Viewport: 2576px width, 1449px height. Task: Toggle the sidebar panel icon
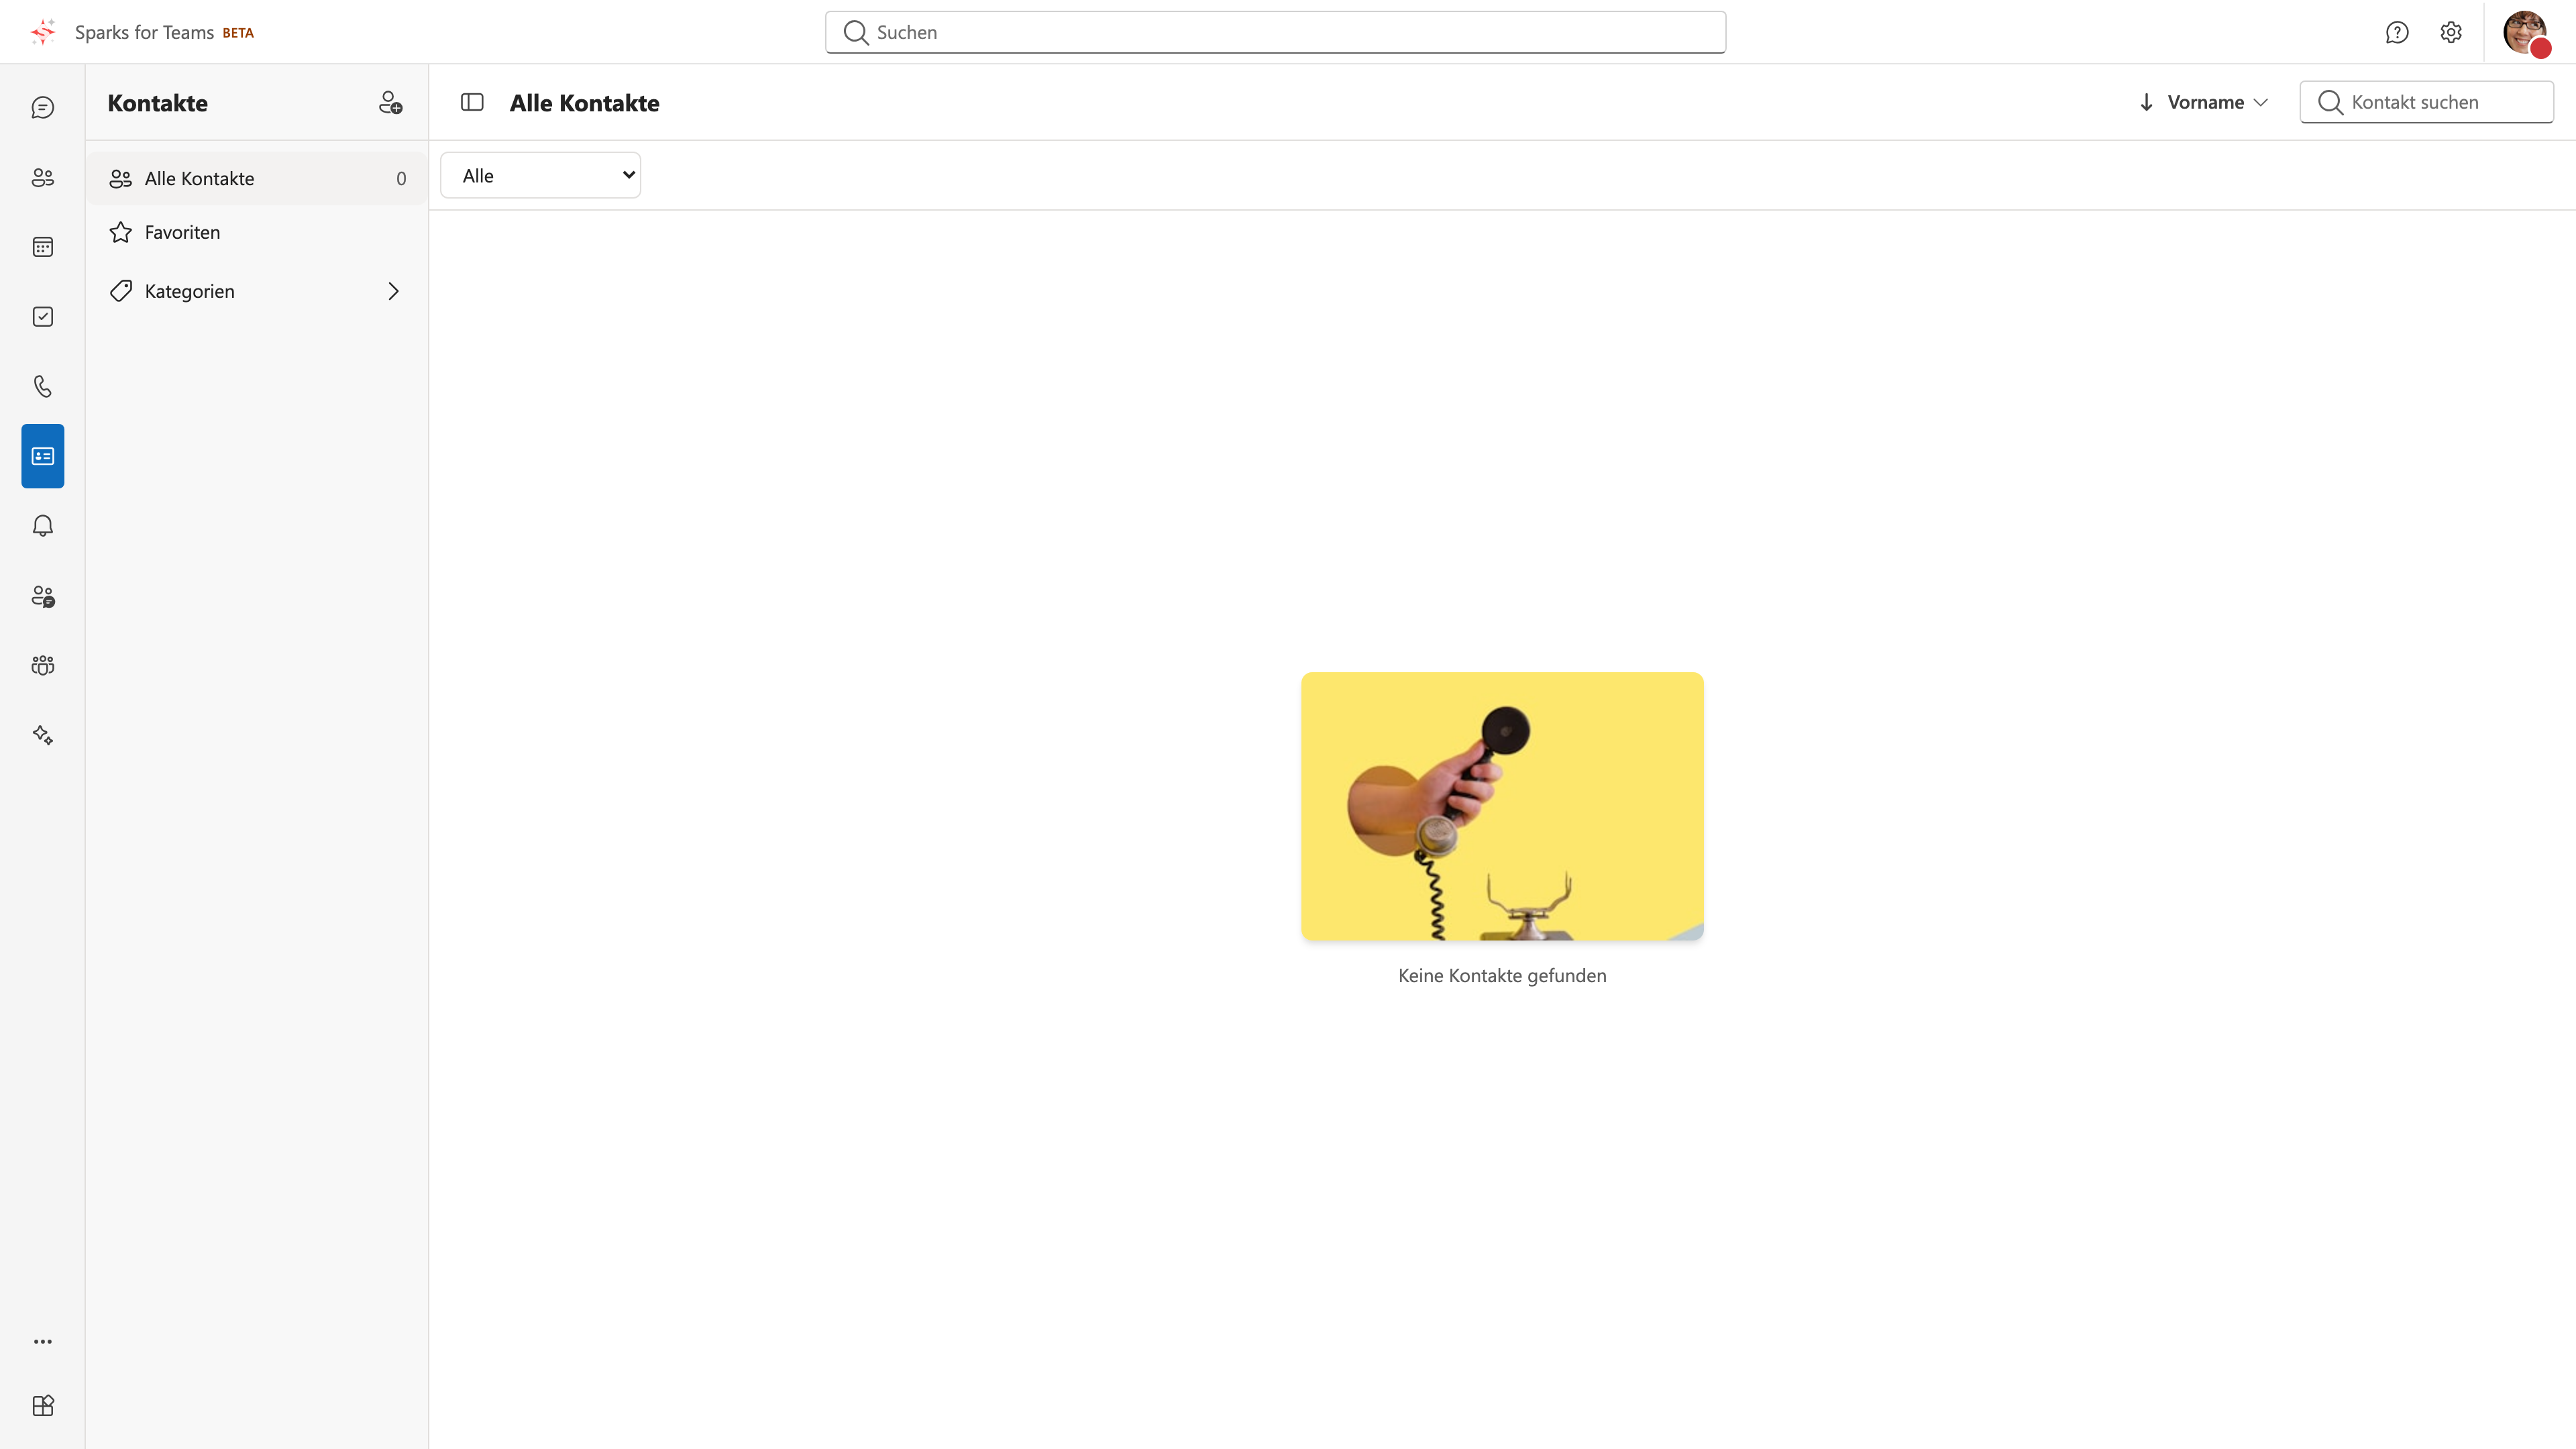click(472, 102)
